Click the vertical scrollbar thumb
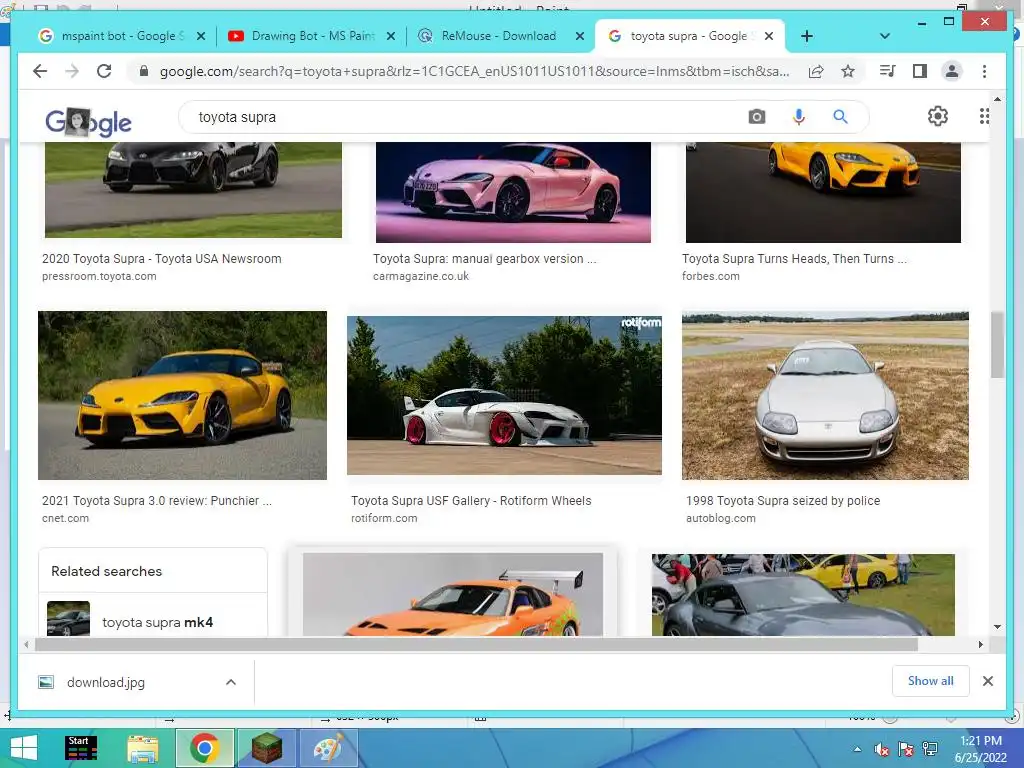The width and height of the screenshot is (1024, 768). tap(997, 345)
